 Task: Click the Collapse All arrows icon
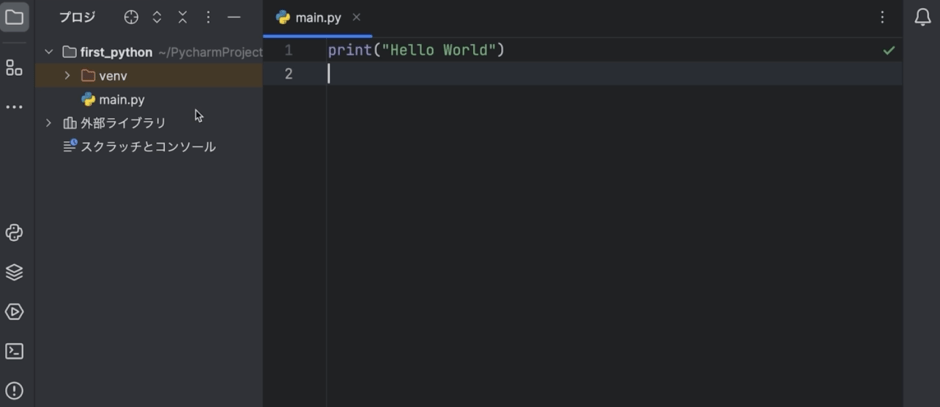point(182,17)
